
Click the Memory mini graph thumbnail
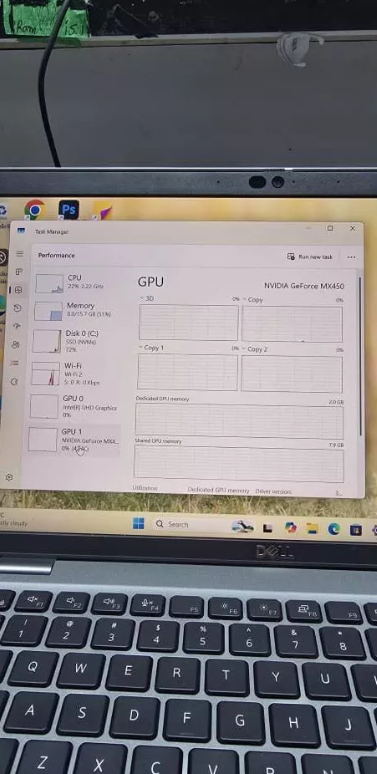click(48, 311)
